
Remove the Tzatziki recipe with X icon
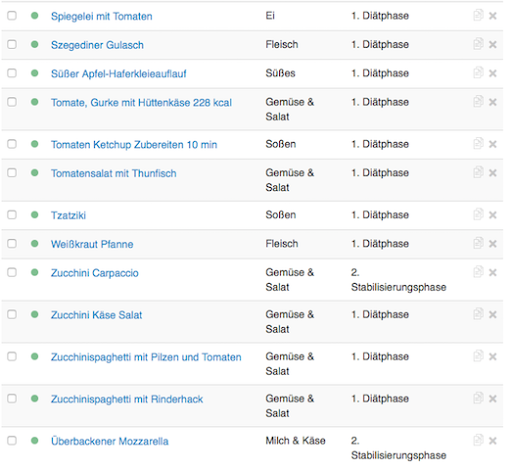pos(493,215)
